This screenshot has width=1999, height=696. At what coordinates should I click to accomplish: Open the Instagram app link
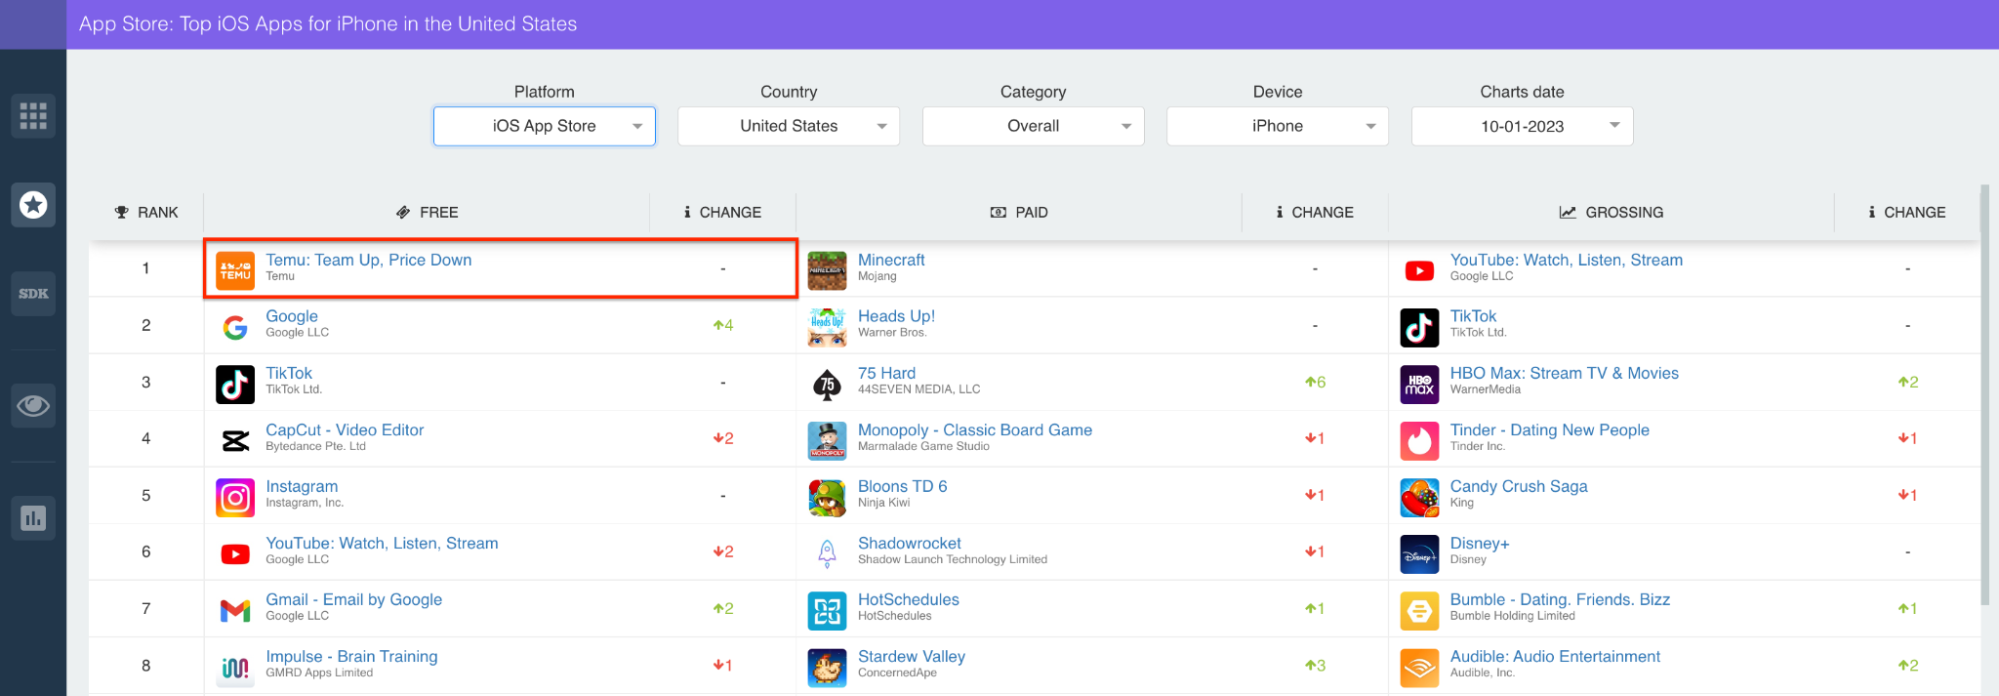302,486
